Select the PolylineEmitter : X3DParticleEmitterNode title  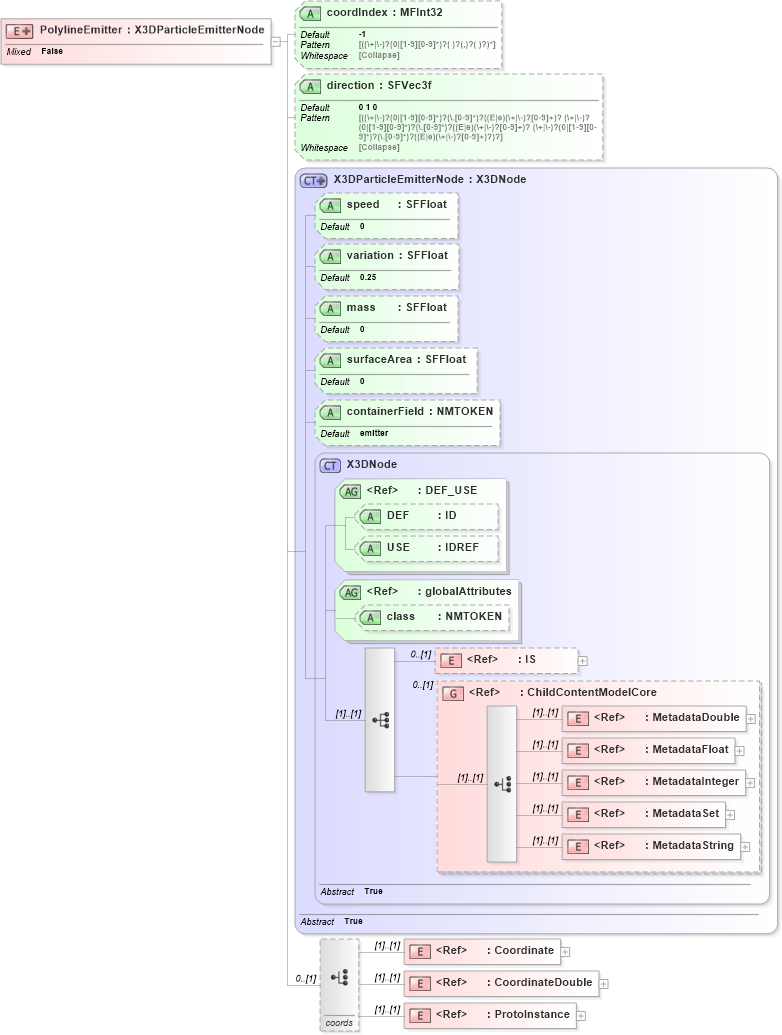click(152, 30)
